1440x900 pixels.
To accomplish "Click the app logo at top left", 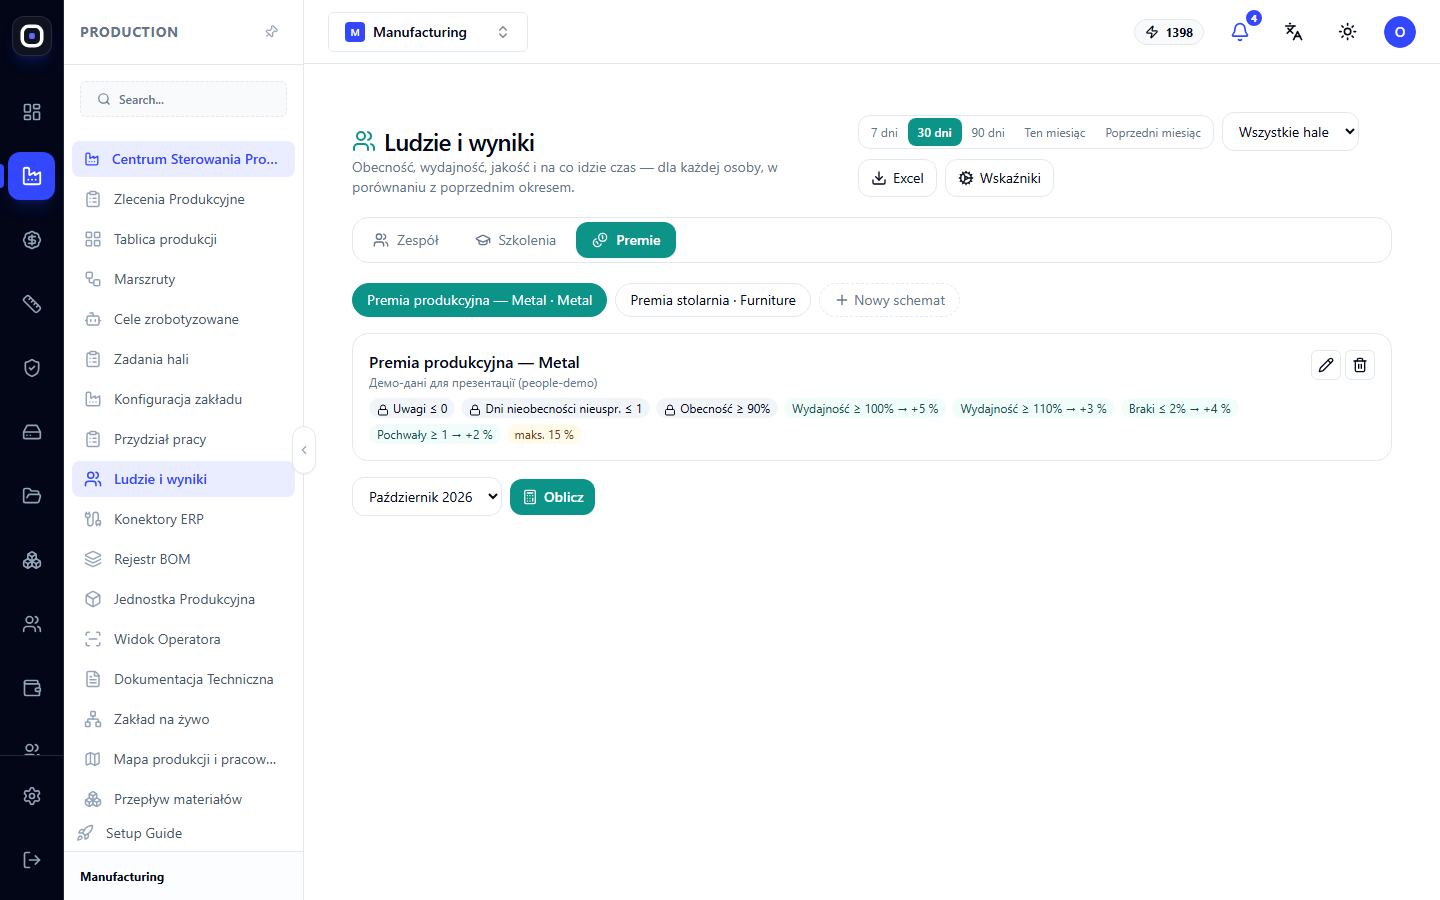I will click(32, 36).
